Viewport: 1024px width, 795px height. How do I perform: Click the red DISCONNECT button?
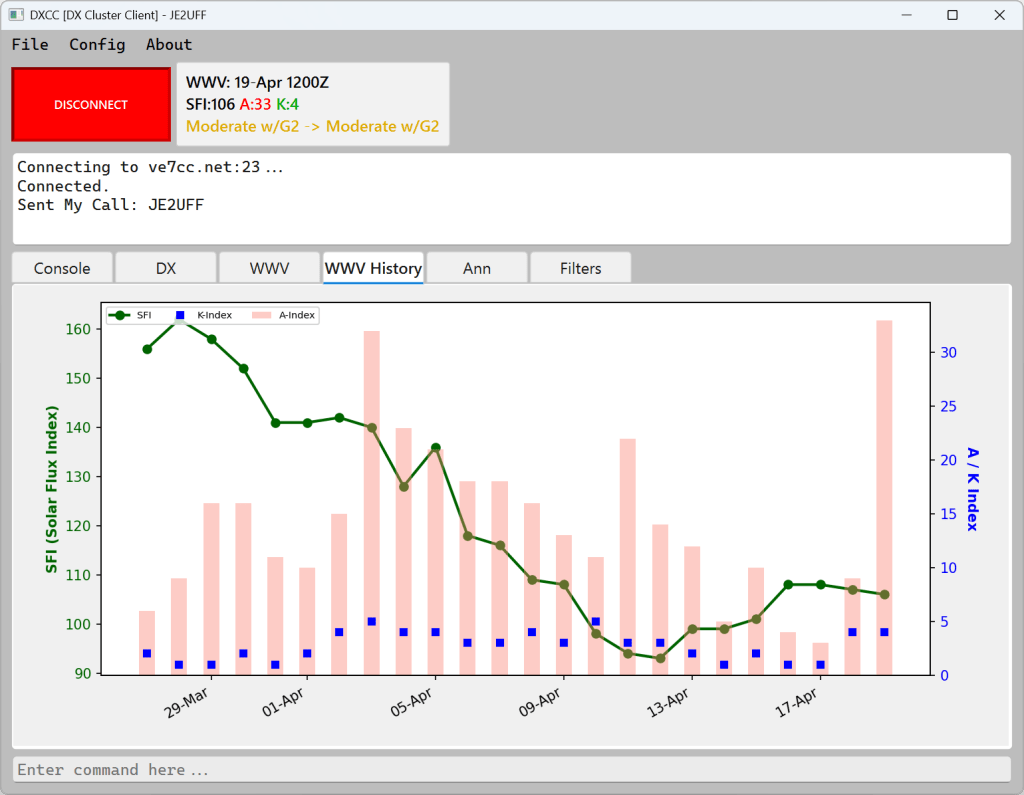(x=91, y=105)
